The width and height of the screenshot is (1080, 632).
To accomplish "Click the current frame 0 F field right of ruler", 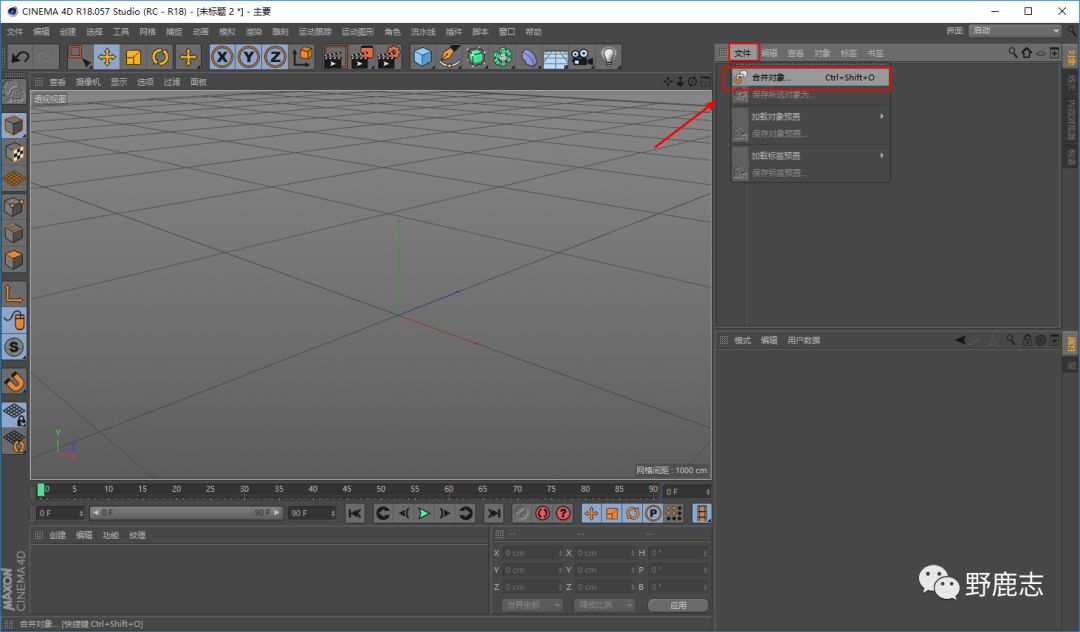I will pos(686,492).
